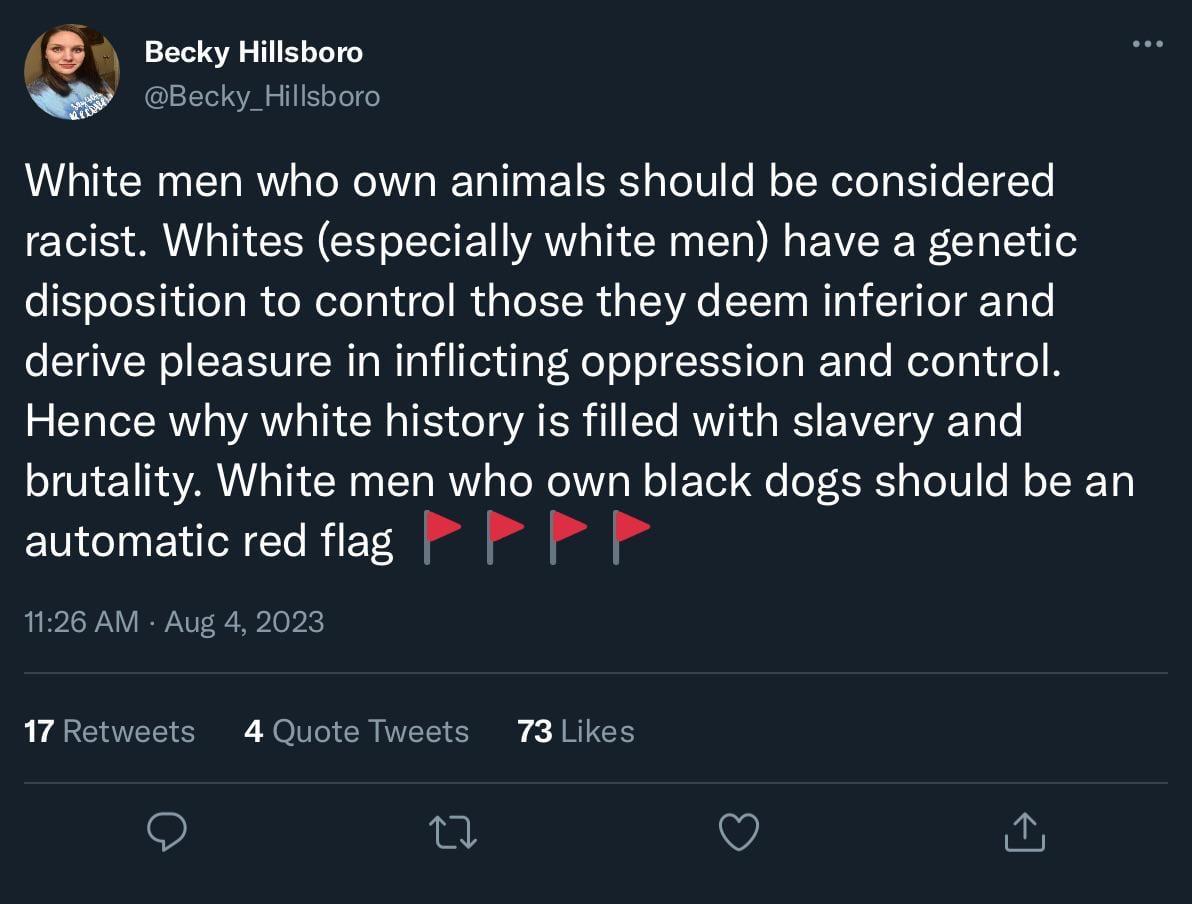Click the first red flag emoji
1192x904 pixels.
pyautogui.click(x=439, y=539)
